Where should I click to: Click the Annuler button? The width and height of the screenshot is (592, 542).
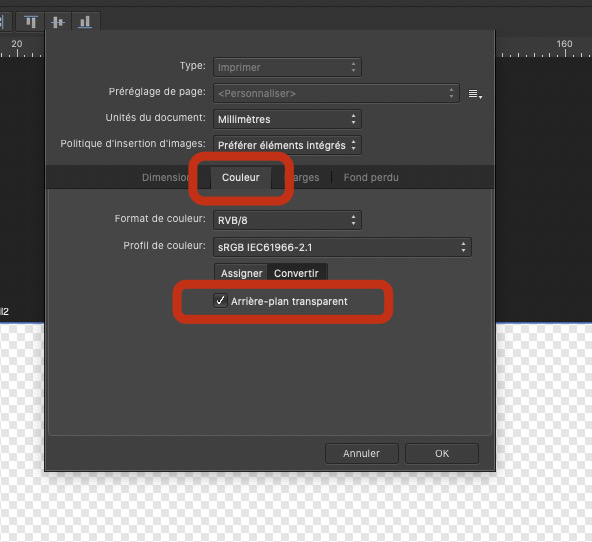tap(362, 453)
